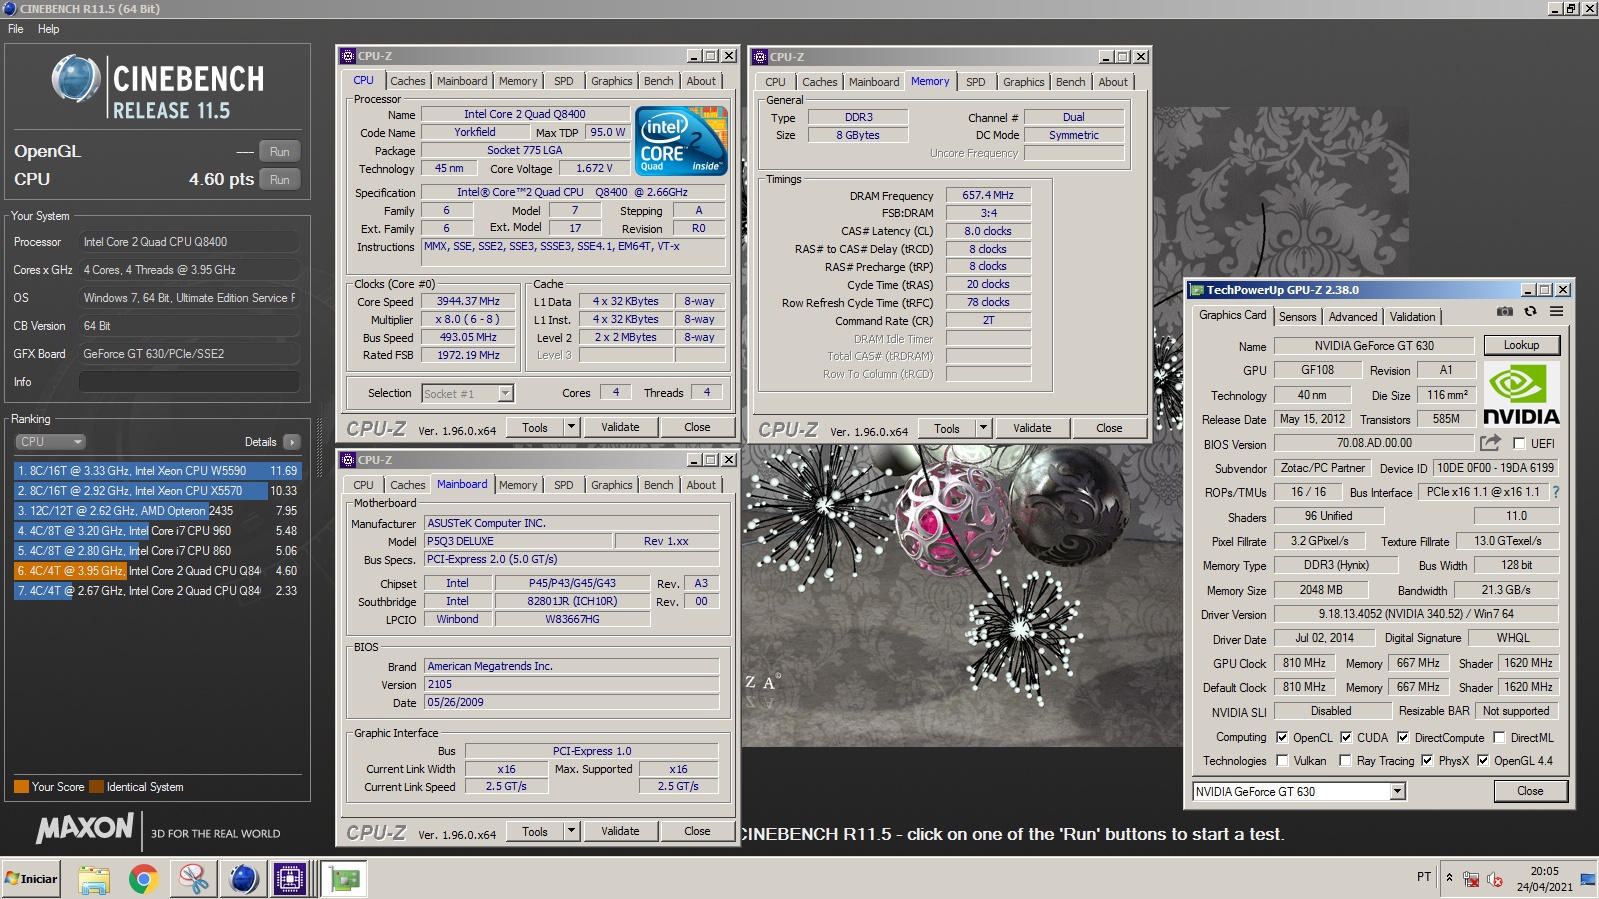
Task: Click the GPU-Z title bar icon
Action: [x=1196, y=290]
